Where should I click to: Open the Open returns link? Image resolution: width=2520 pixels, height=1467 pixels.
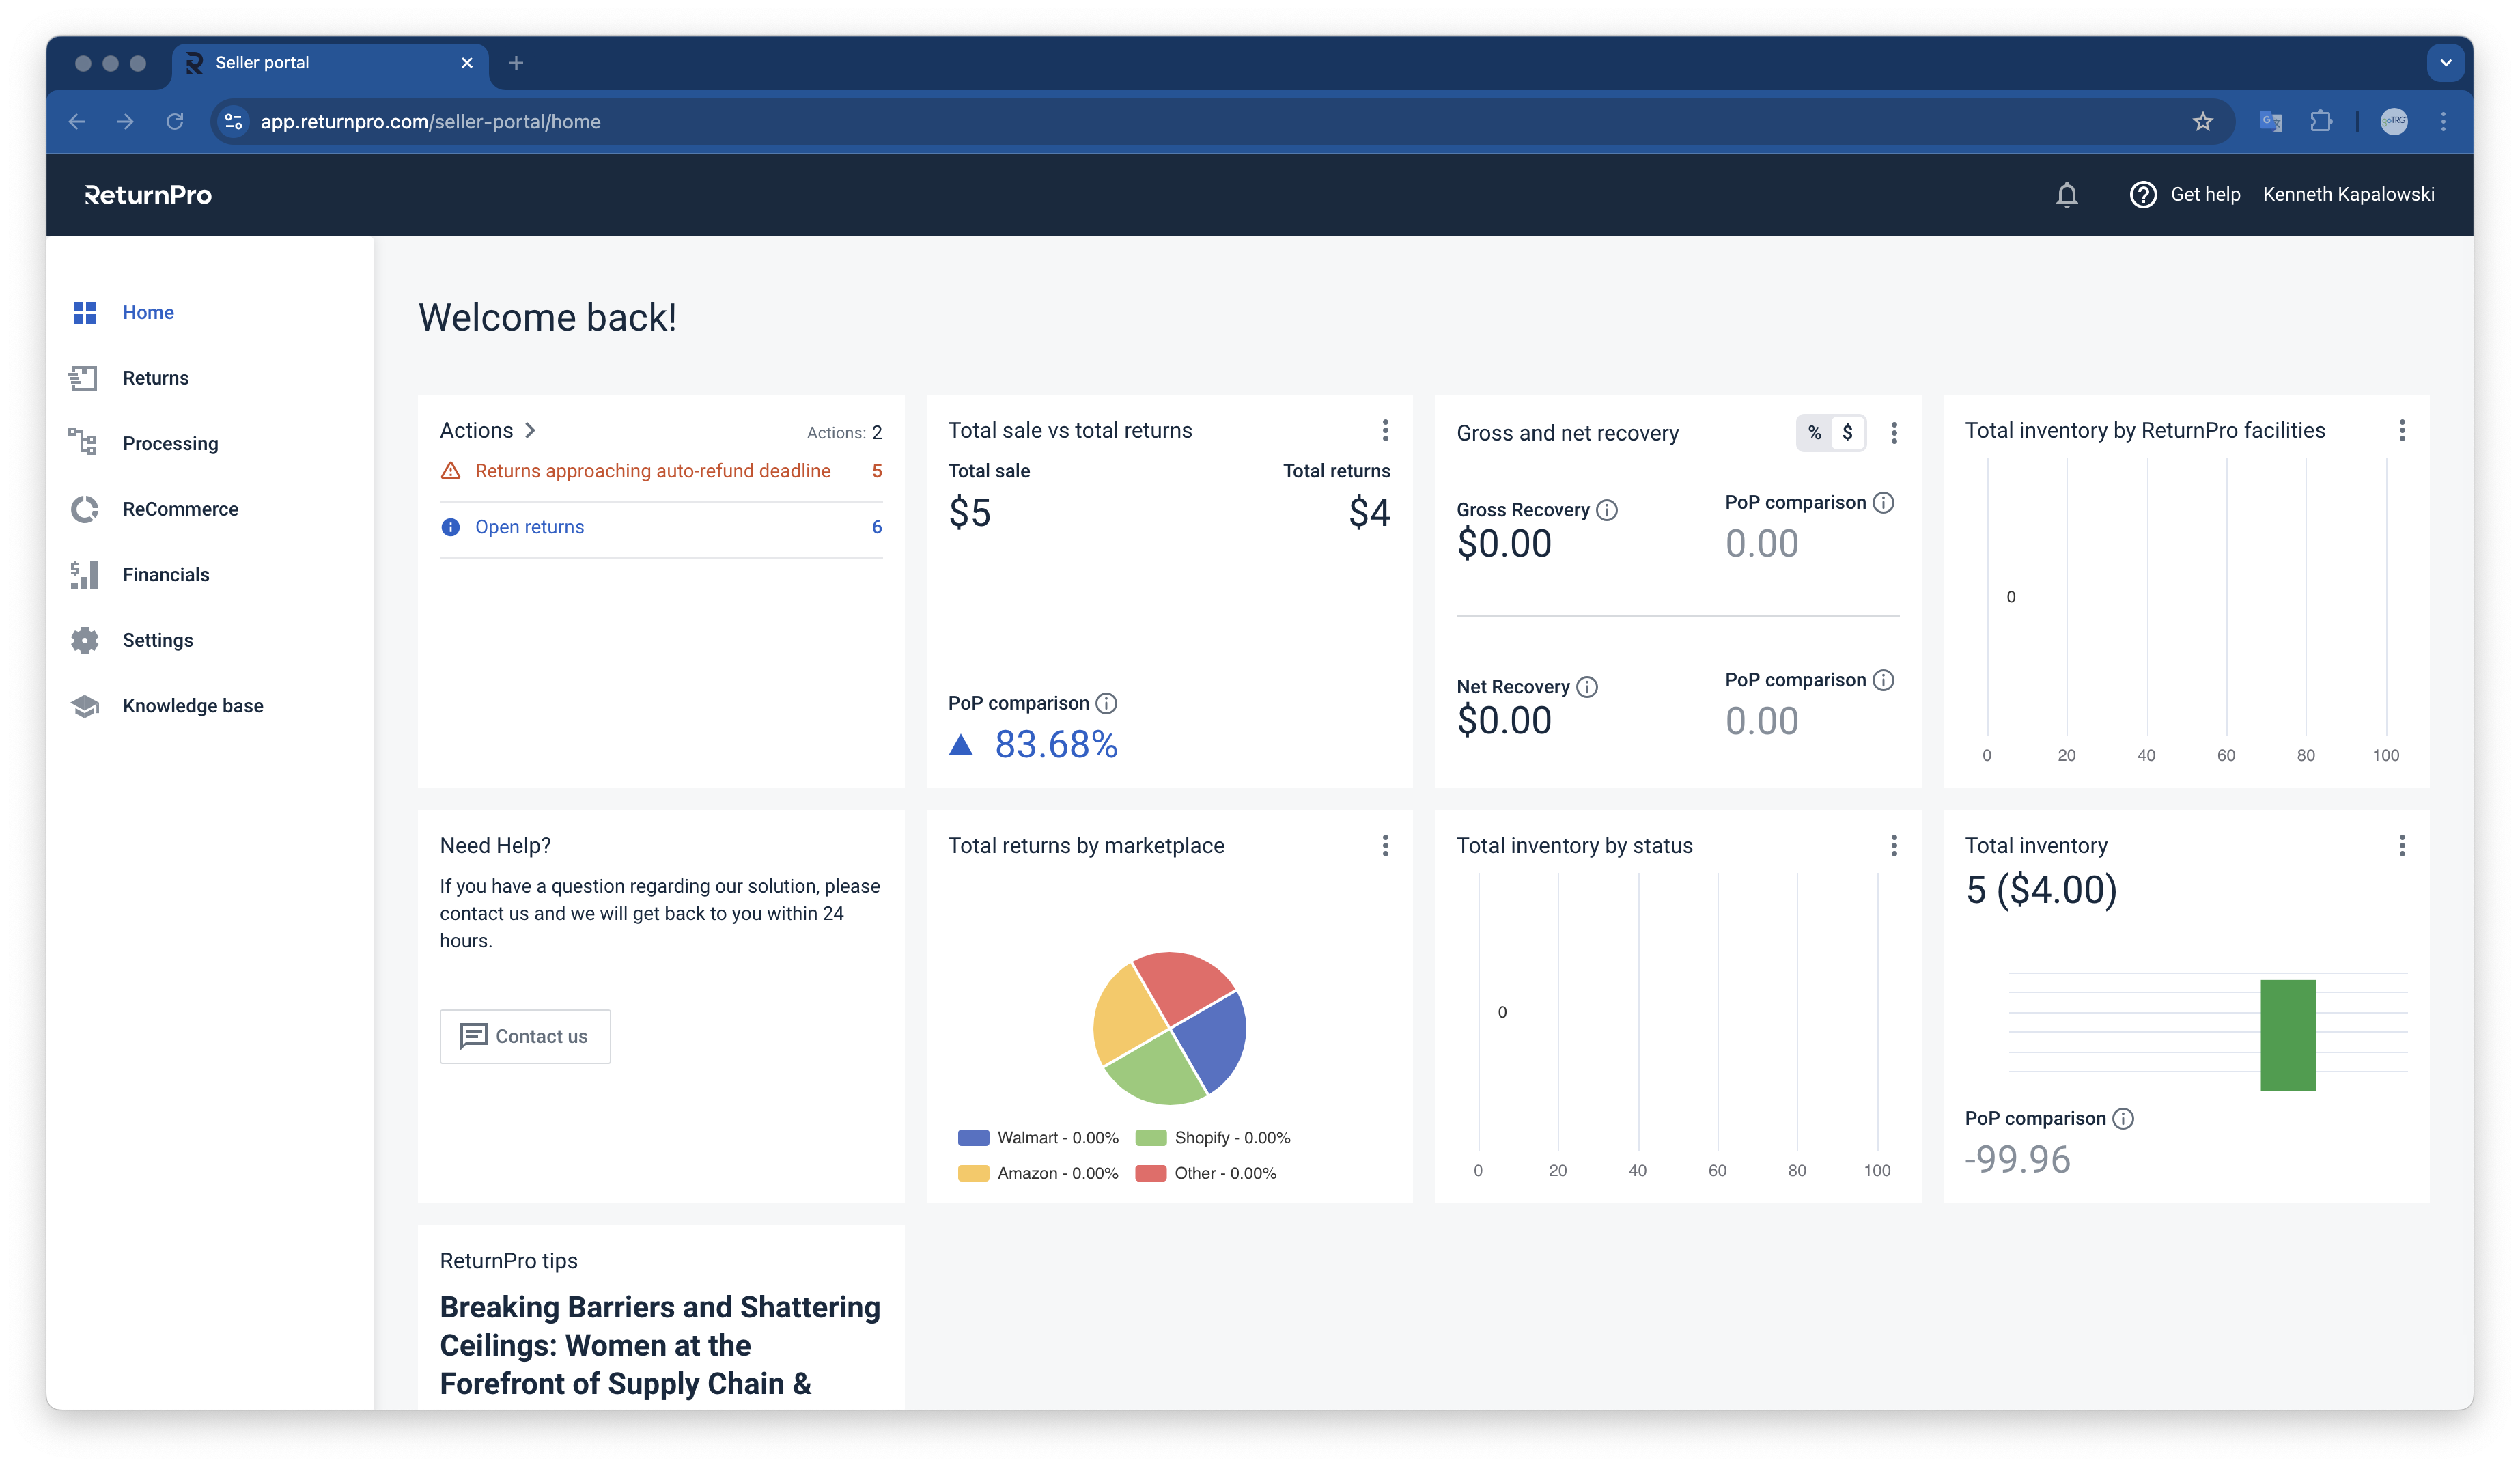[530, 526]
